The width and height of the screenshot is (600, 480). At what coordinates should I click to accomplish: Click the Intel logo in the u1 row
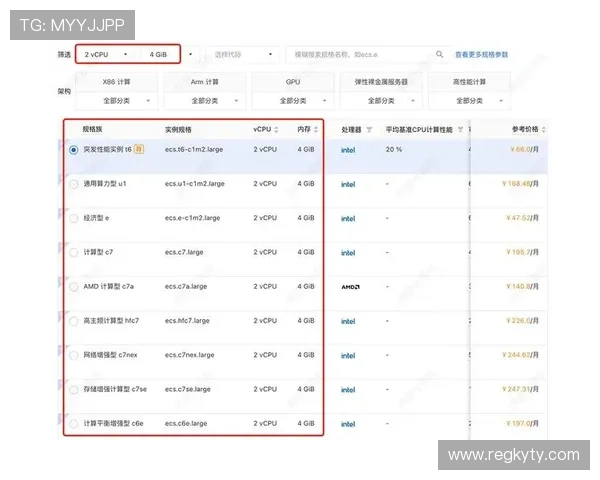(x=348, y=184)
